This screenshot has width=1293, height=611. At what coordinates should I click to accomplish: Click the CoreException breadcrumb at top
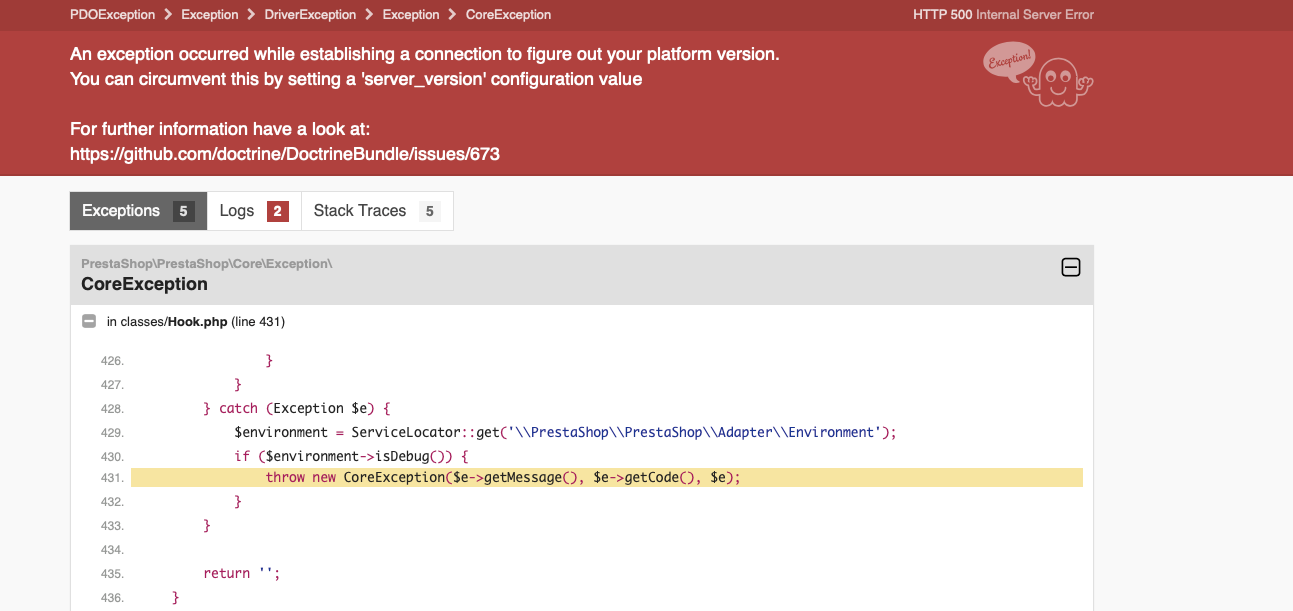(508, 15)
